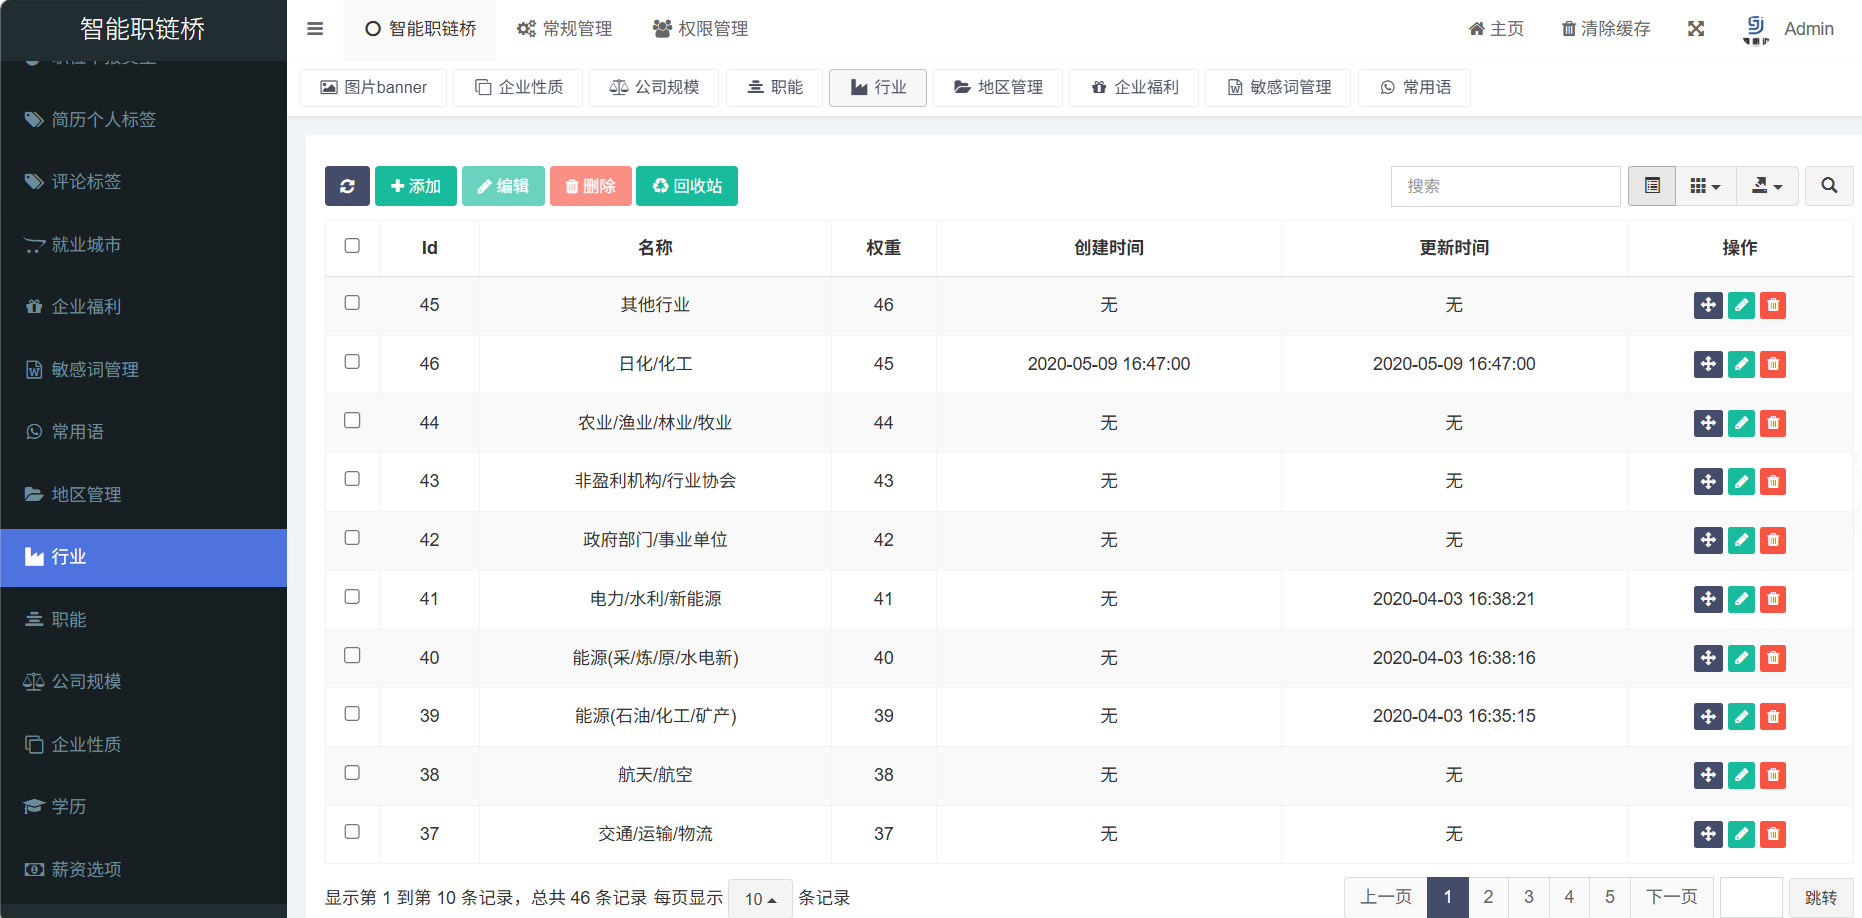Open the 回收站 recycle bin button

687,186
